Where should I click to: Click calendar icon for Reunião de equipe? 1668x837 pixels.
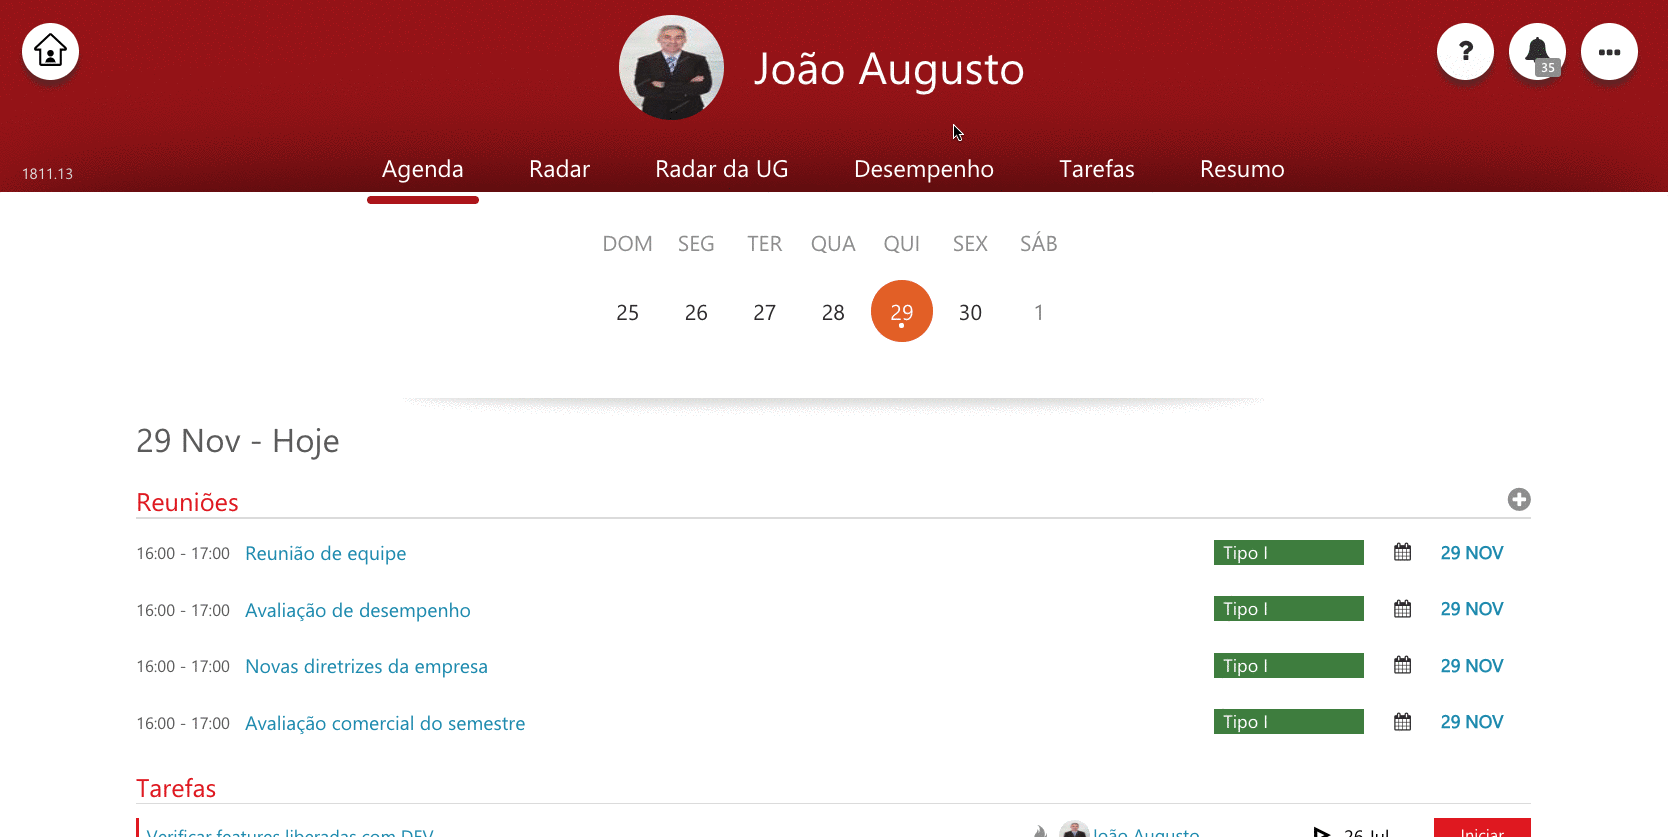click(1403, 552)
